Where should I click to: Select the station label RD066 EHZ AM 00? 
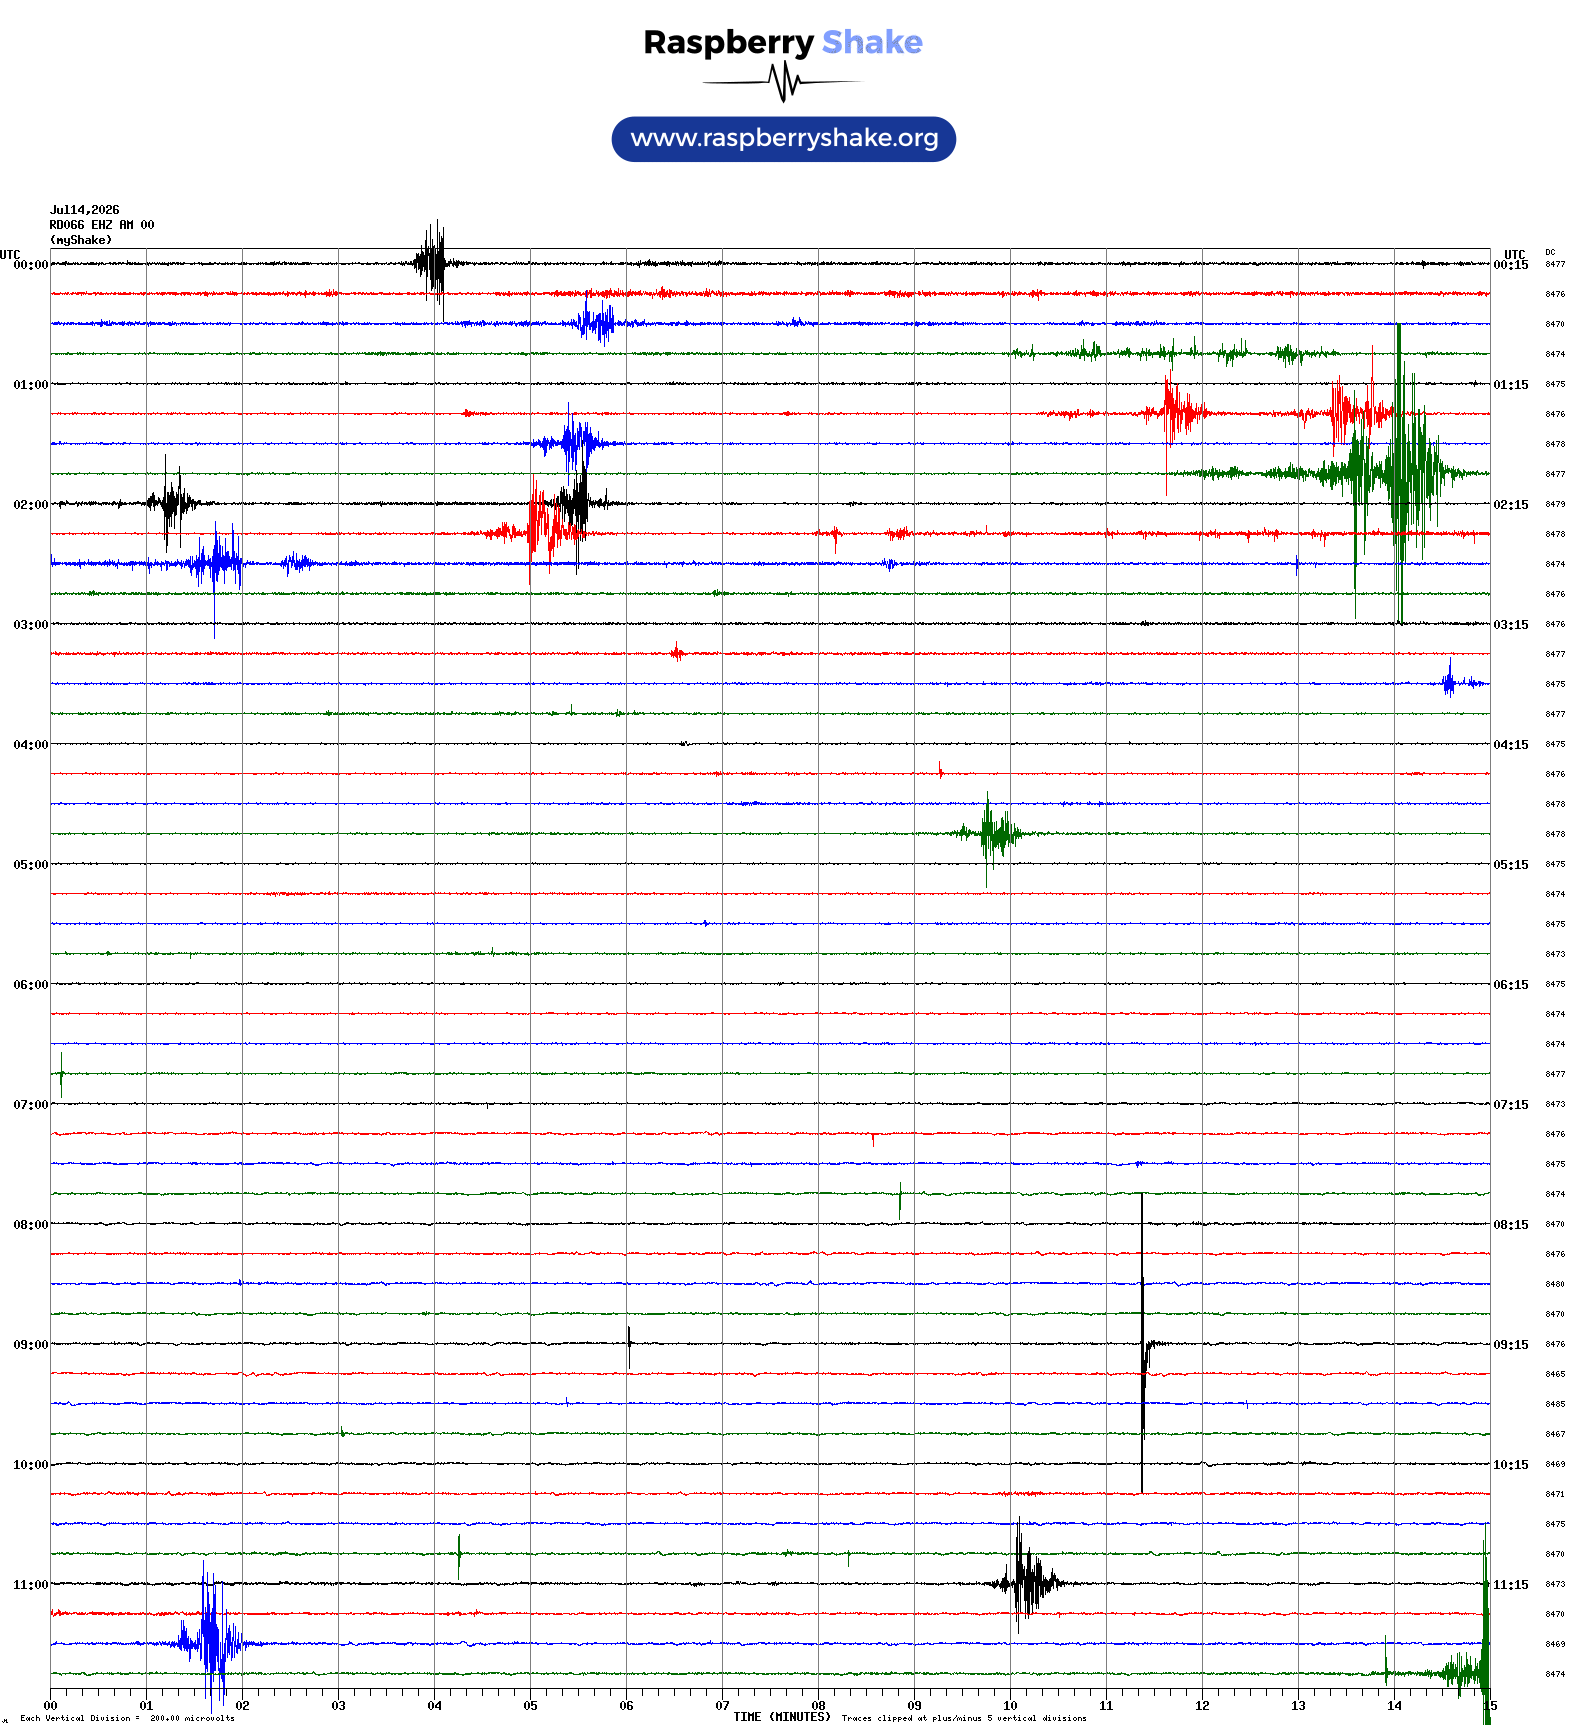point(102,225)
